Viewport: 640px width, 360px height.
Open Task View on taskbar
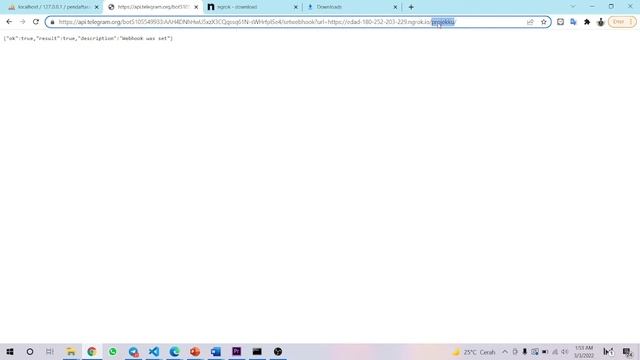coord(50,351)
